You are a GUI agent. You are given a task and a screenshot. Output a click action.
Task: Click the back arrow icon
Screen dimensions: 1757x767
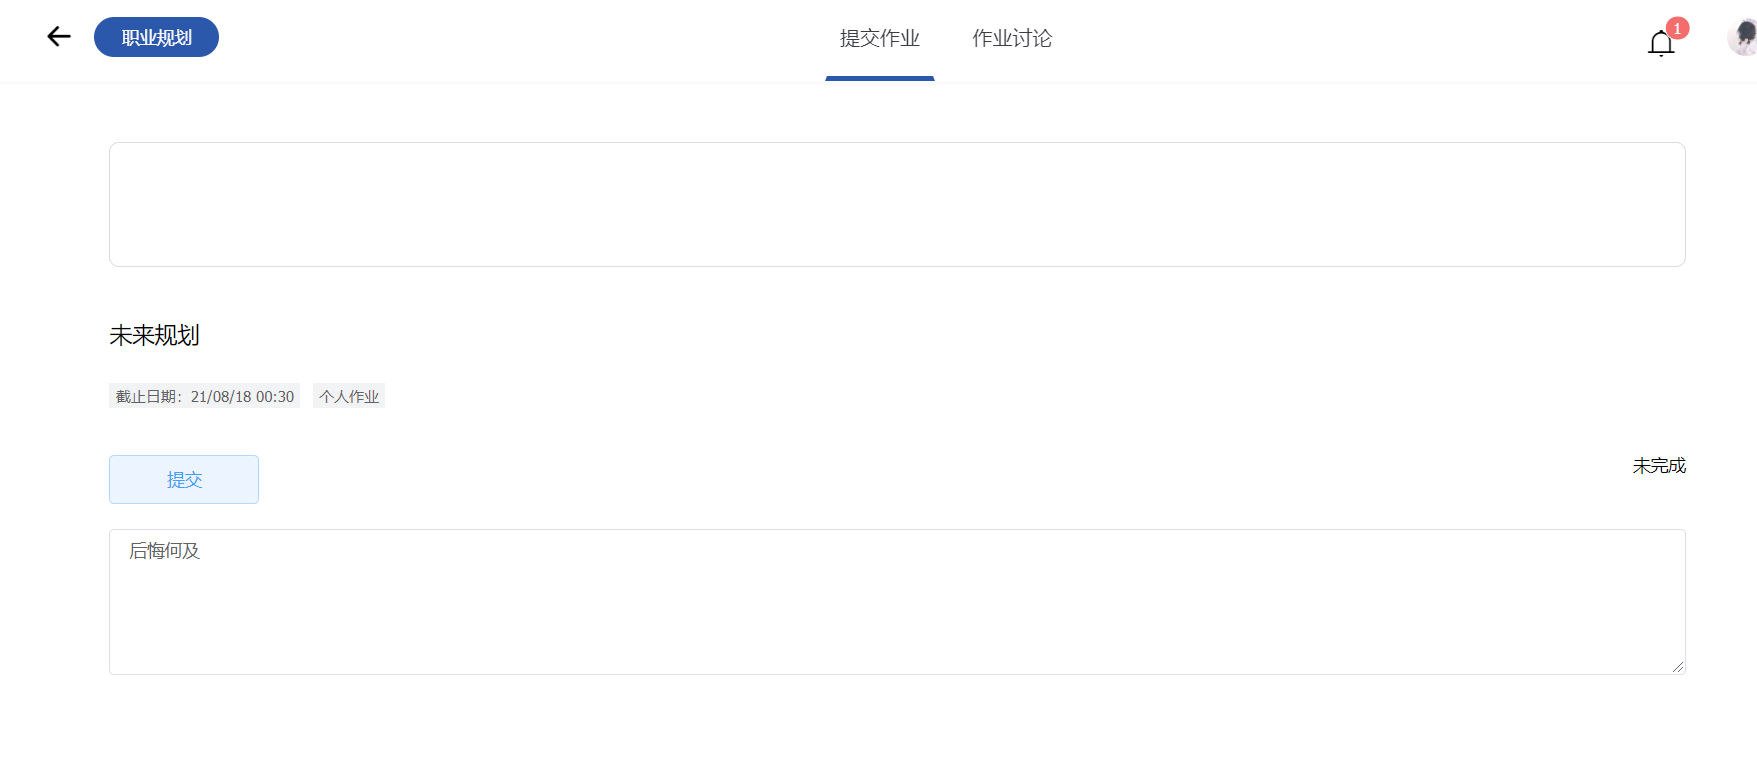point(58,35)
